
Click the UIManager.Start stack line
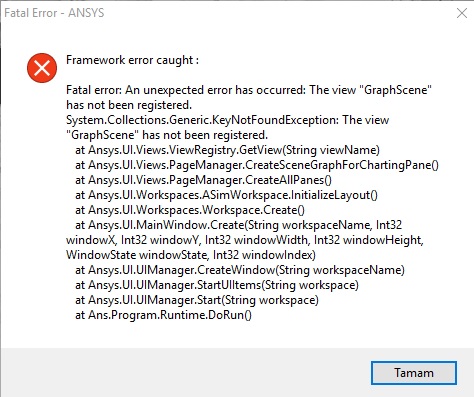(x=197, y=300)
